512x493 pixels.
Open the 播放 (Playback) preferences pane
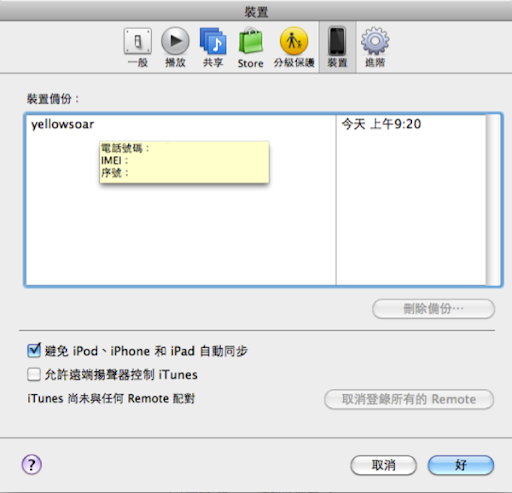tap(175, 47)
